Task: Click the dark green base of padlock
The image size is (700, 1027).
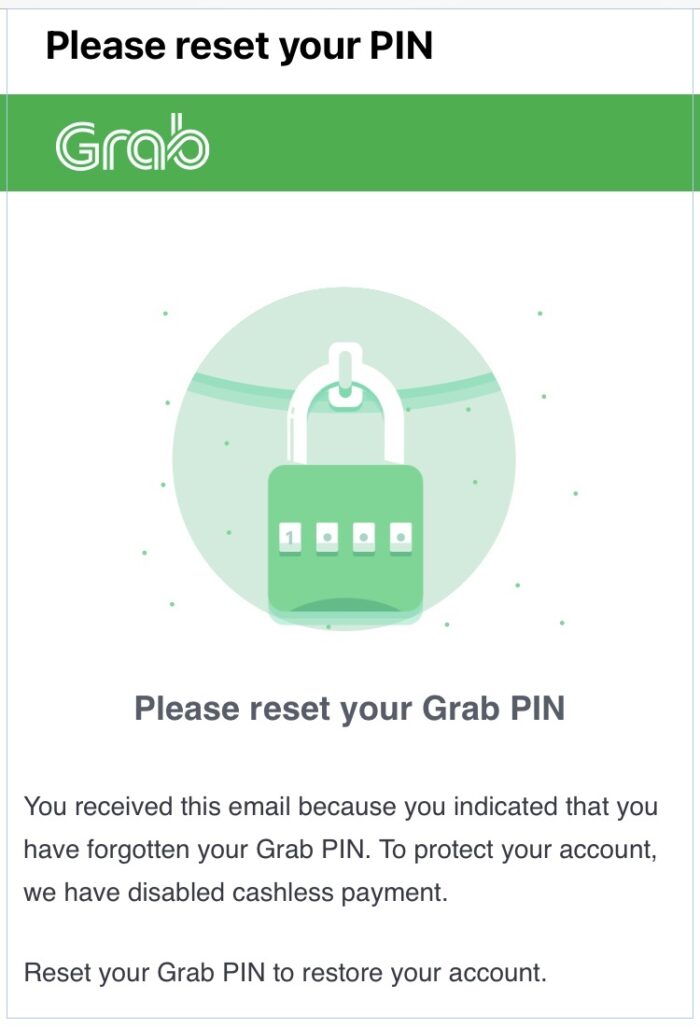Action: pyautogui.click(x=345, y=603)
